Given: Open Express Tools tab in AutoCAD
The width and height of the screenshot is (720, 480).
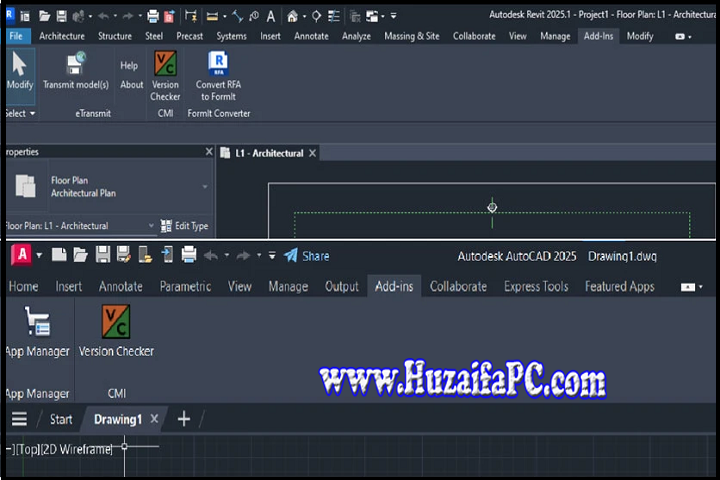Looking at the screenshot, I should click(536, 287).
